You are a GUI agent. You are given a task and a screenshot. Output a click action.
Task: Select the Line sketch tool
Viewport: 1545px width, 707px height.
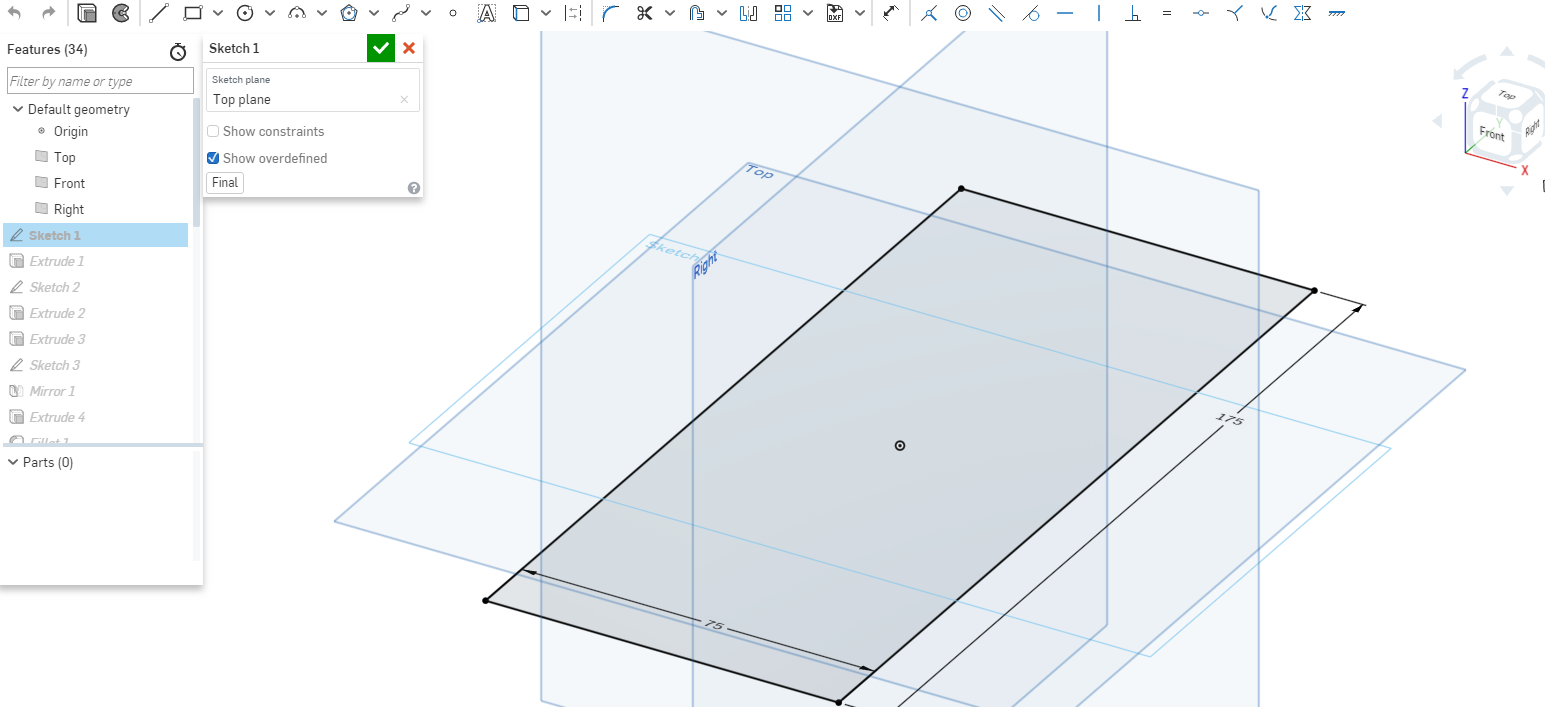pos(159,13)
